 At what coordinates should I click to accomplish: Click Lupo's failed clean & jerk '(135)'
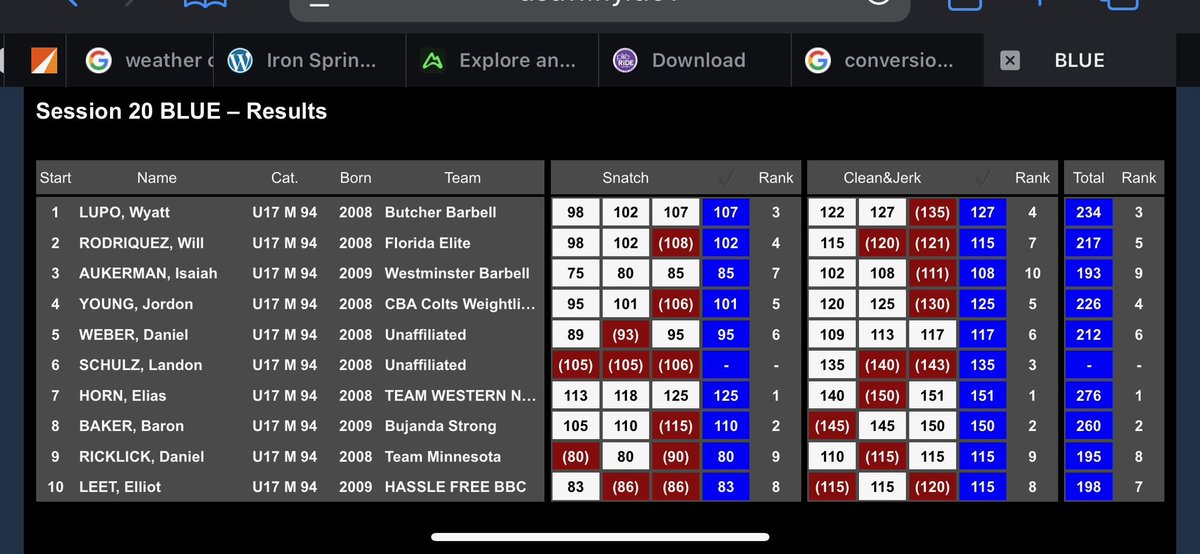pyautogui.click(x=931, y=212)
